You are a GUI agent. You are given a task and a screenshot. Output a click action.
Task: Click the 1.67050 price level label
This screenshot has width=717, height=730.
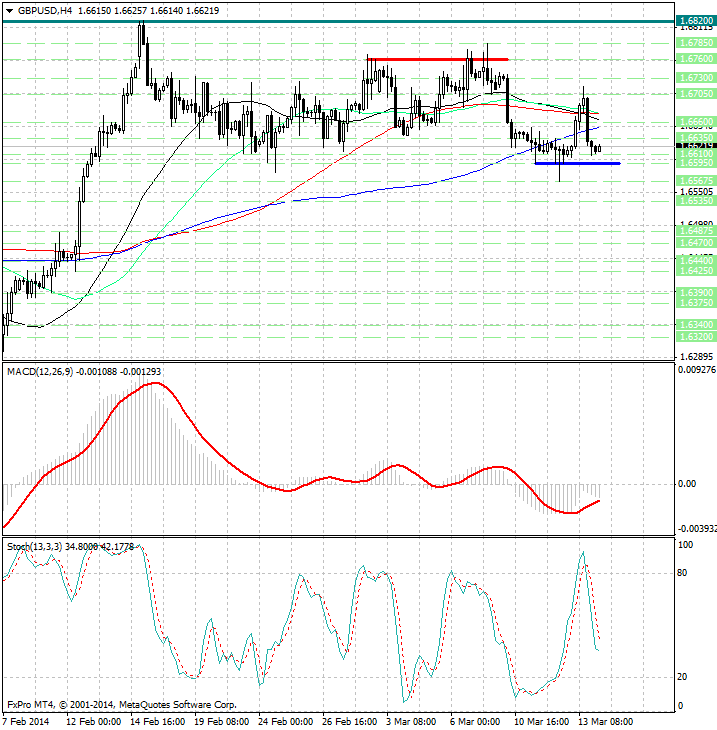click(x=696, y=94)
